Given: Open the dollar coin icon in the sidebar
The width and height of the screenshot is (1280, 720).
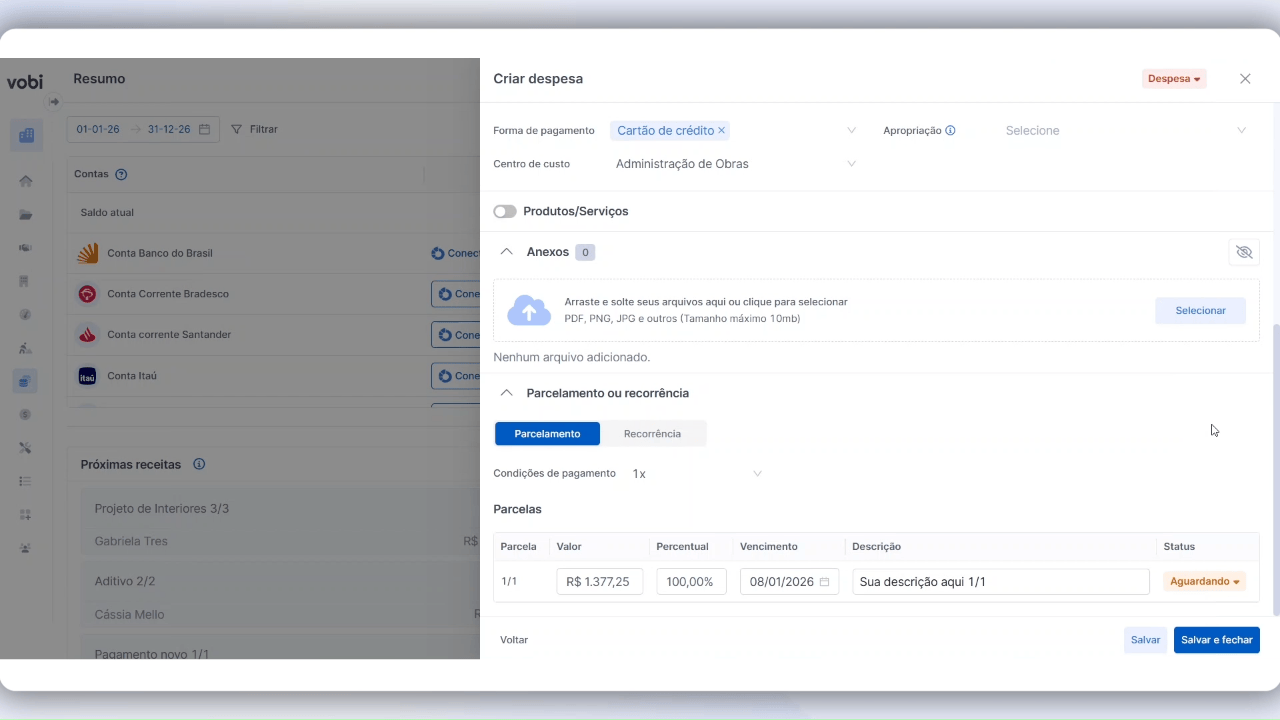Looking at the screenshot, I should click(x=26, y=414).
